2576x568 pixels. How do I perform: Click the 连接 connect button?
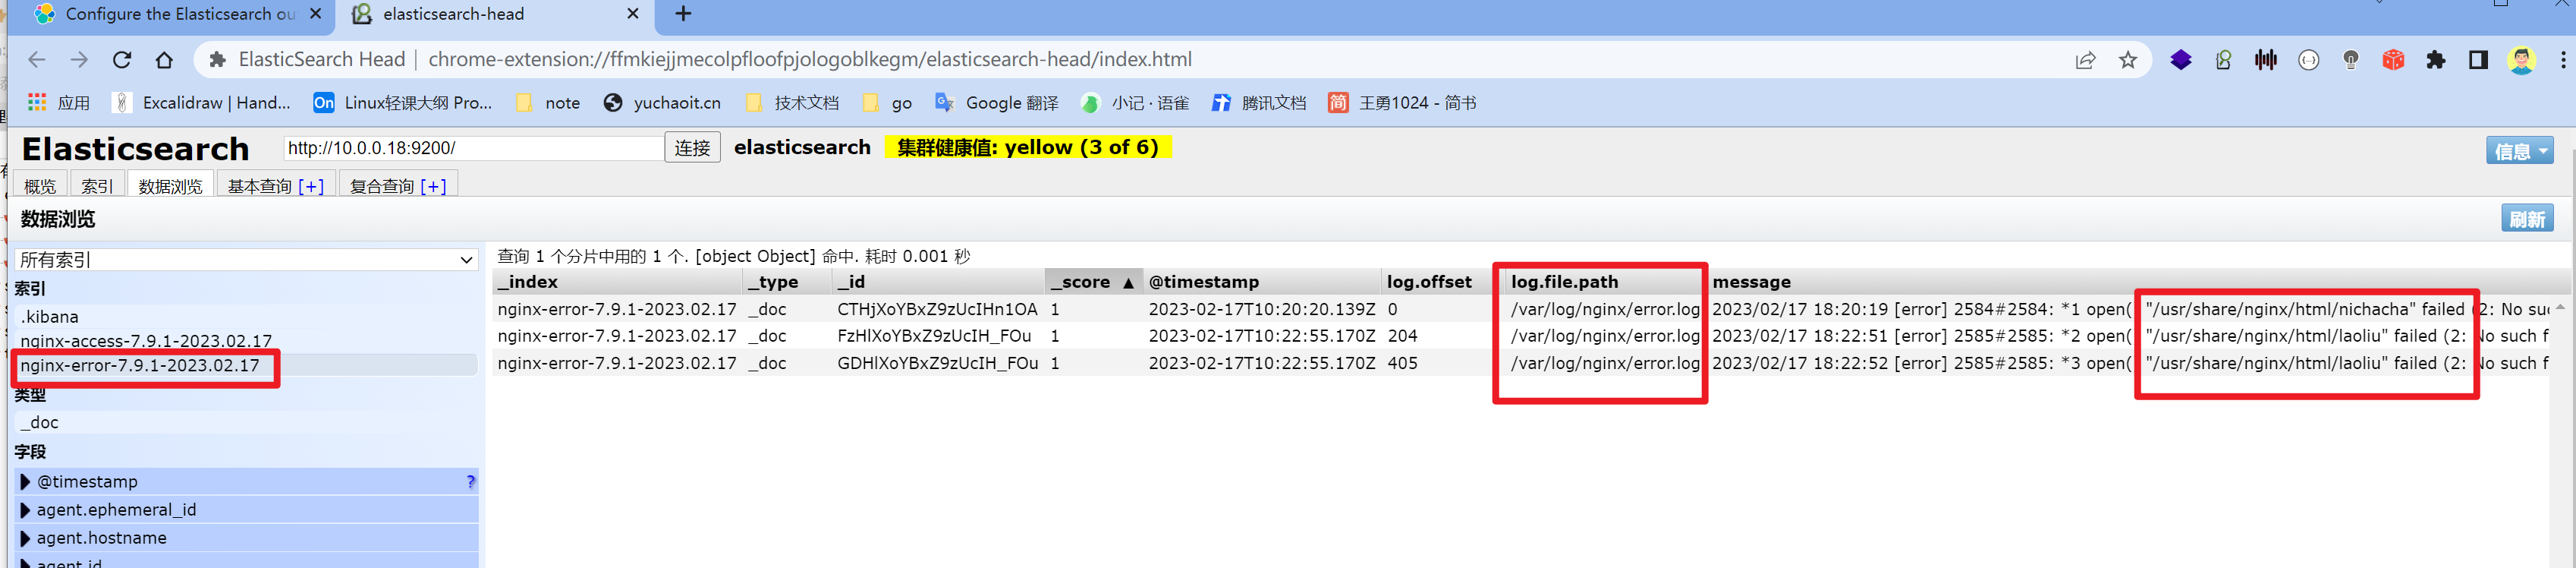click(691, 148)
